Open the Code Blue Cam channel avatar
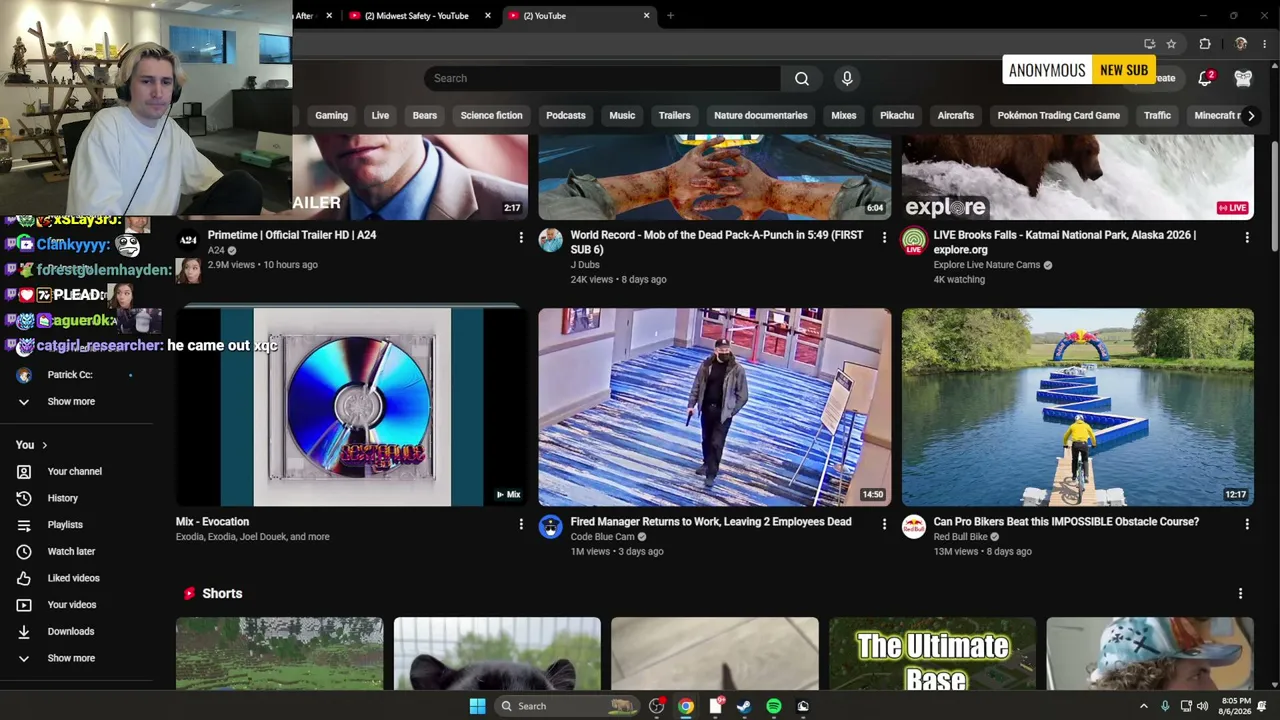Viewport: 1280px width, 720px height. (x=551, y=527)
